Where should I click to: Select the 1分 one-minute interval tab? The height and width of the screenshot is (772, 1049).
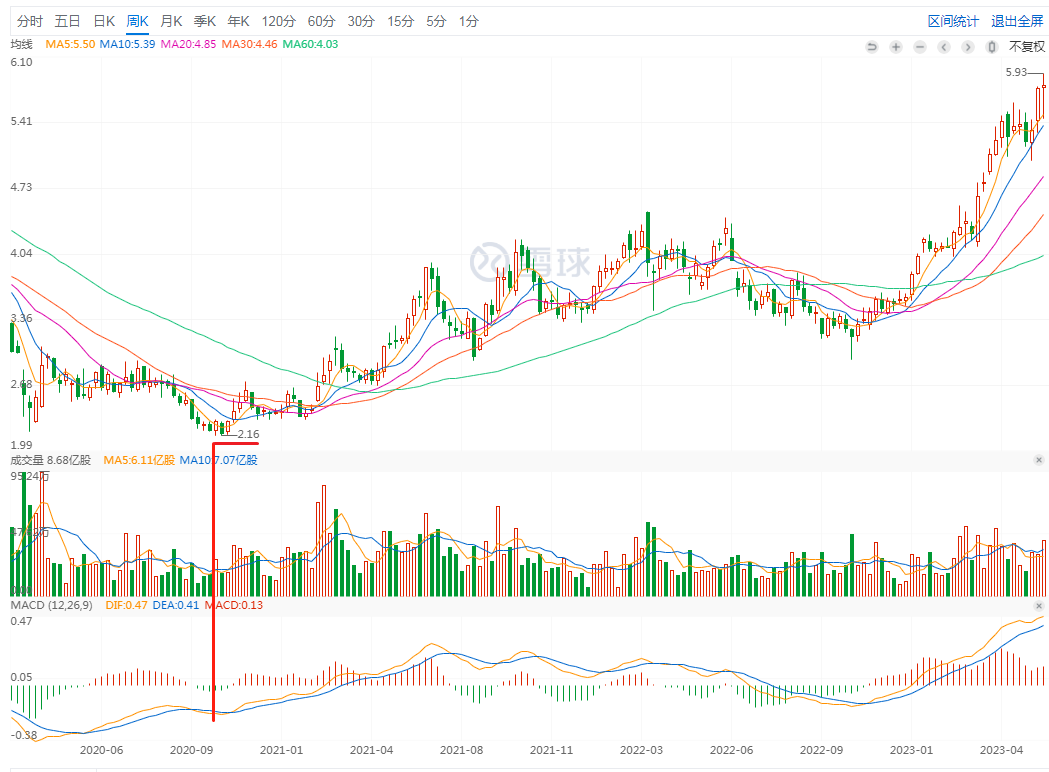click(468, 21)
